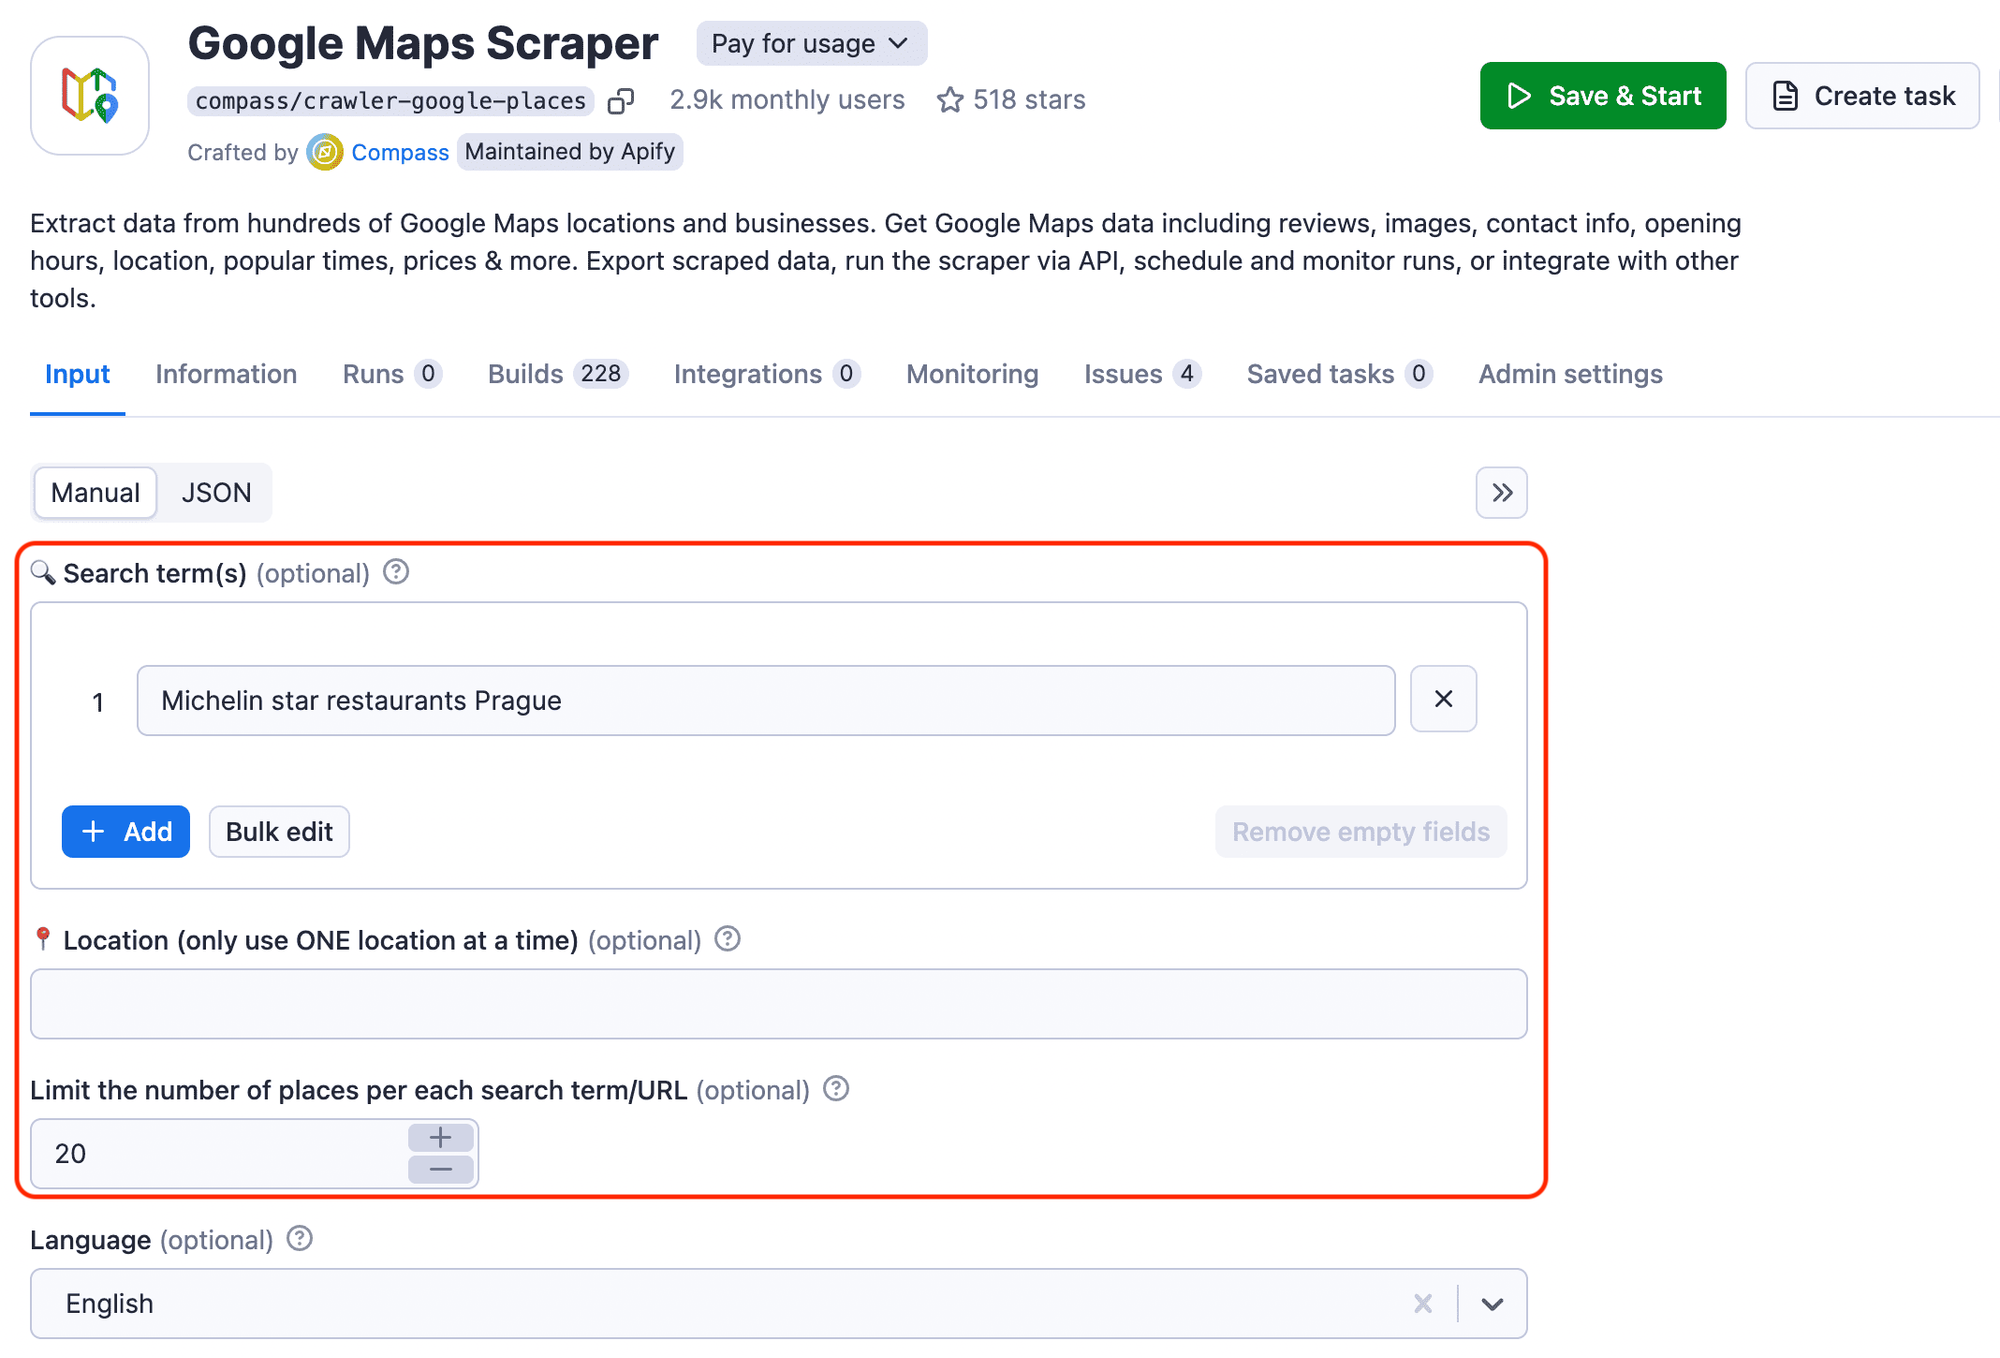Open the Monitoring tab
2000x1358 pixels.
coord(972,374)
